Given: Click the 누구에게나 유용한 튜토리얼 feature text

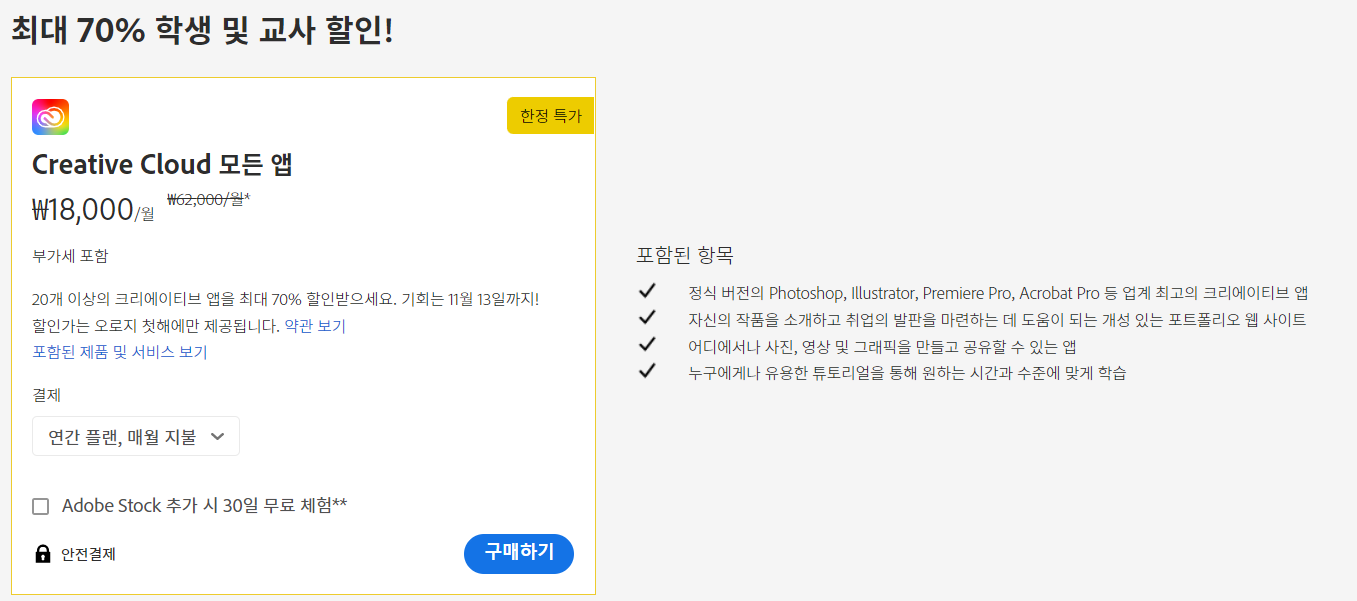Looking at the screenshot, I should [x=907, y=374].
